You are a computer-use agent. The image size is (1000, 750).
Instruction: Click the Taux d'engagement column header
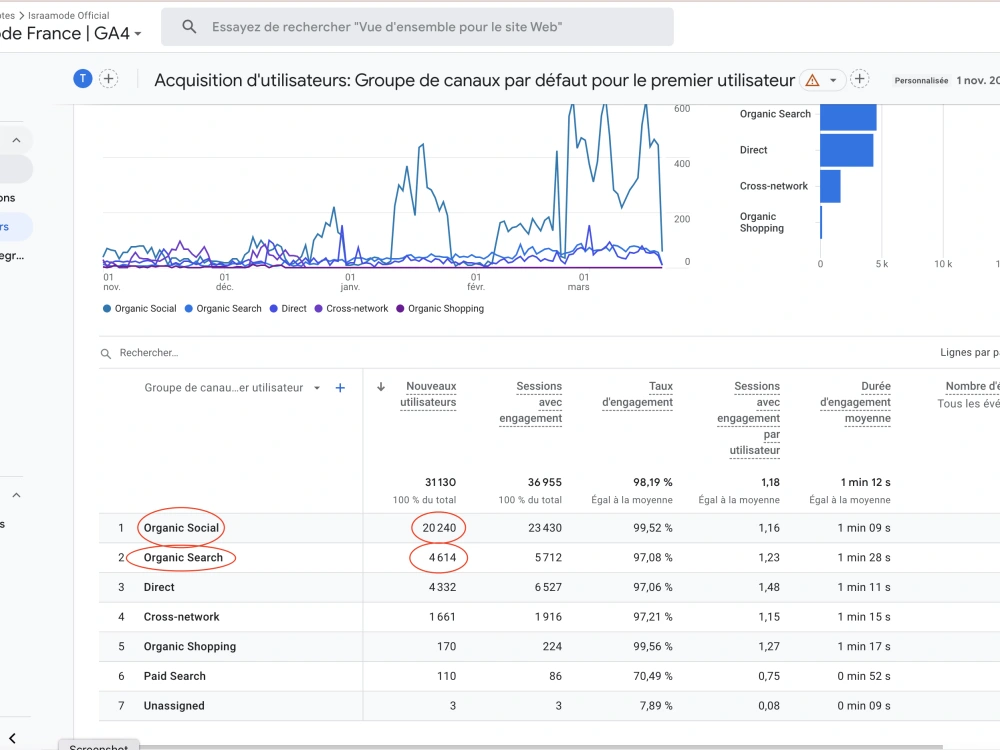coord(637,394)
